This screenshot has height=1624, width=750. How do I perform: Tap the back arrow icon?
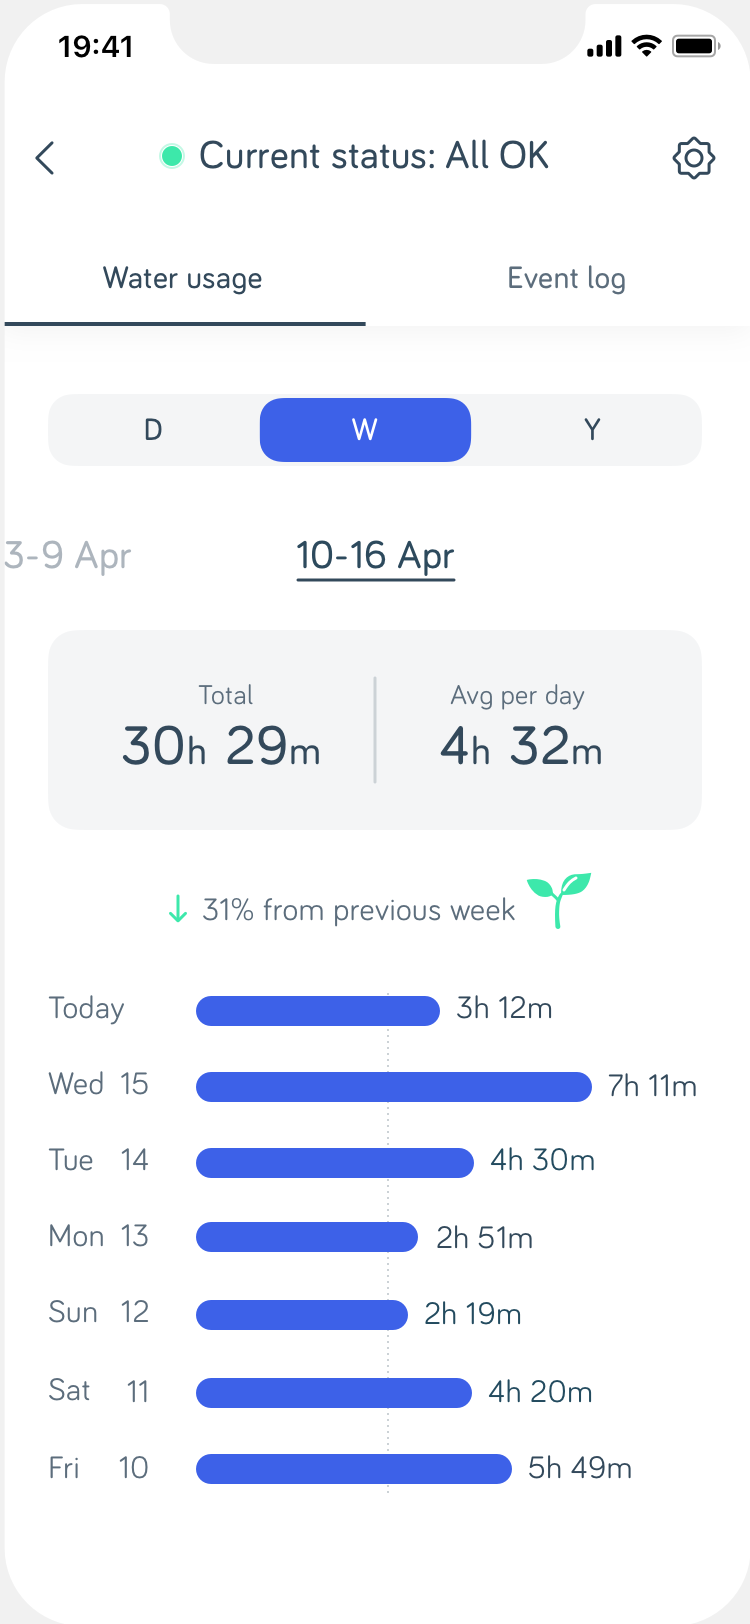tap(45, 158)
